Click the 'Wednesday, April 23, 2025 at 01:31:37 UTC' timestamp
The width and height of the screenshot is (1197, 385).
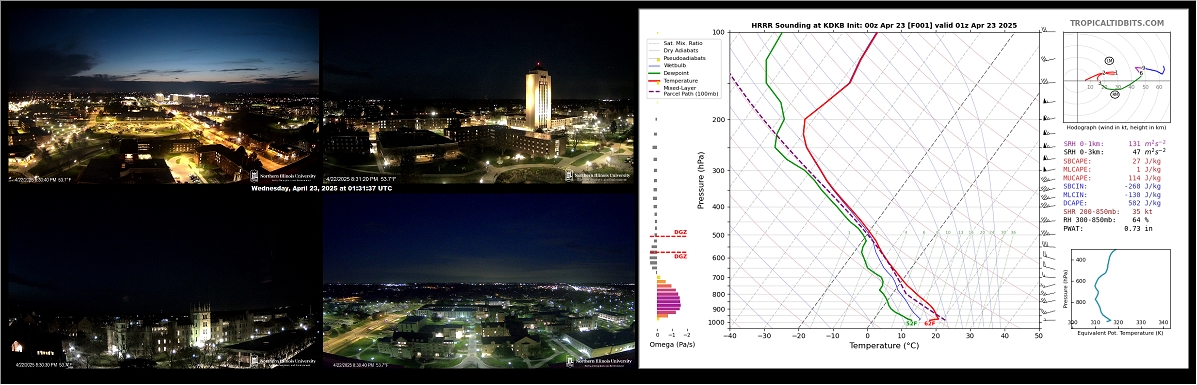[321, 188]
